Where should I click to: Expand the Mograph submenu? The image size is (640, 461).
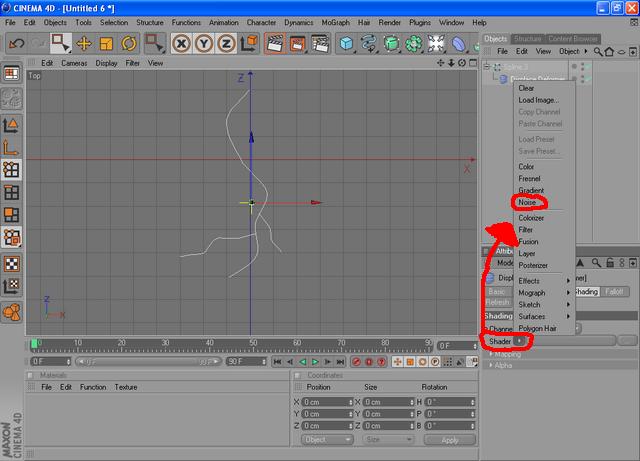point(544,293)
